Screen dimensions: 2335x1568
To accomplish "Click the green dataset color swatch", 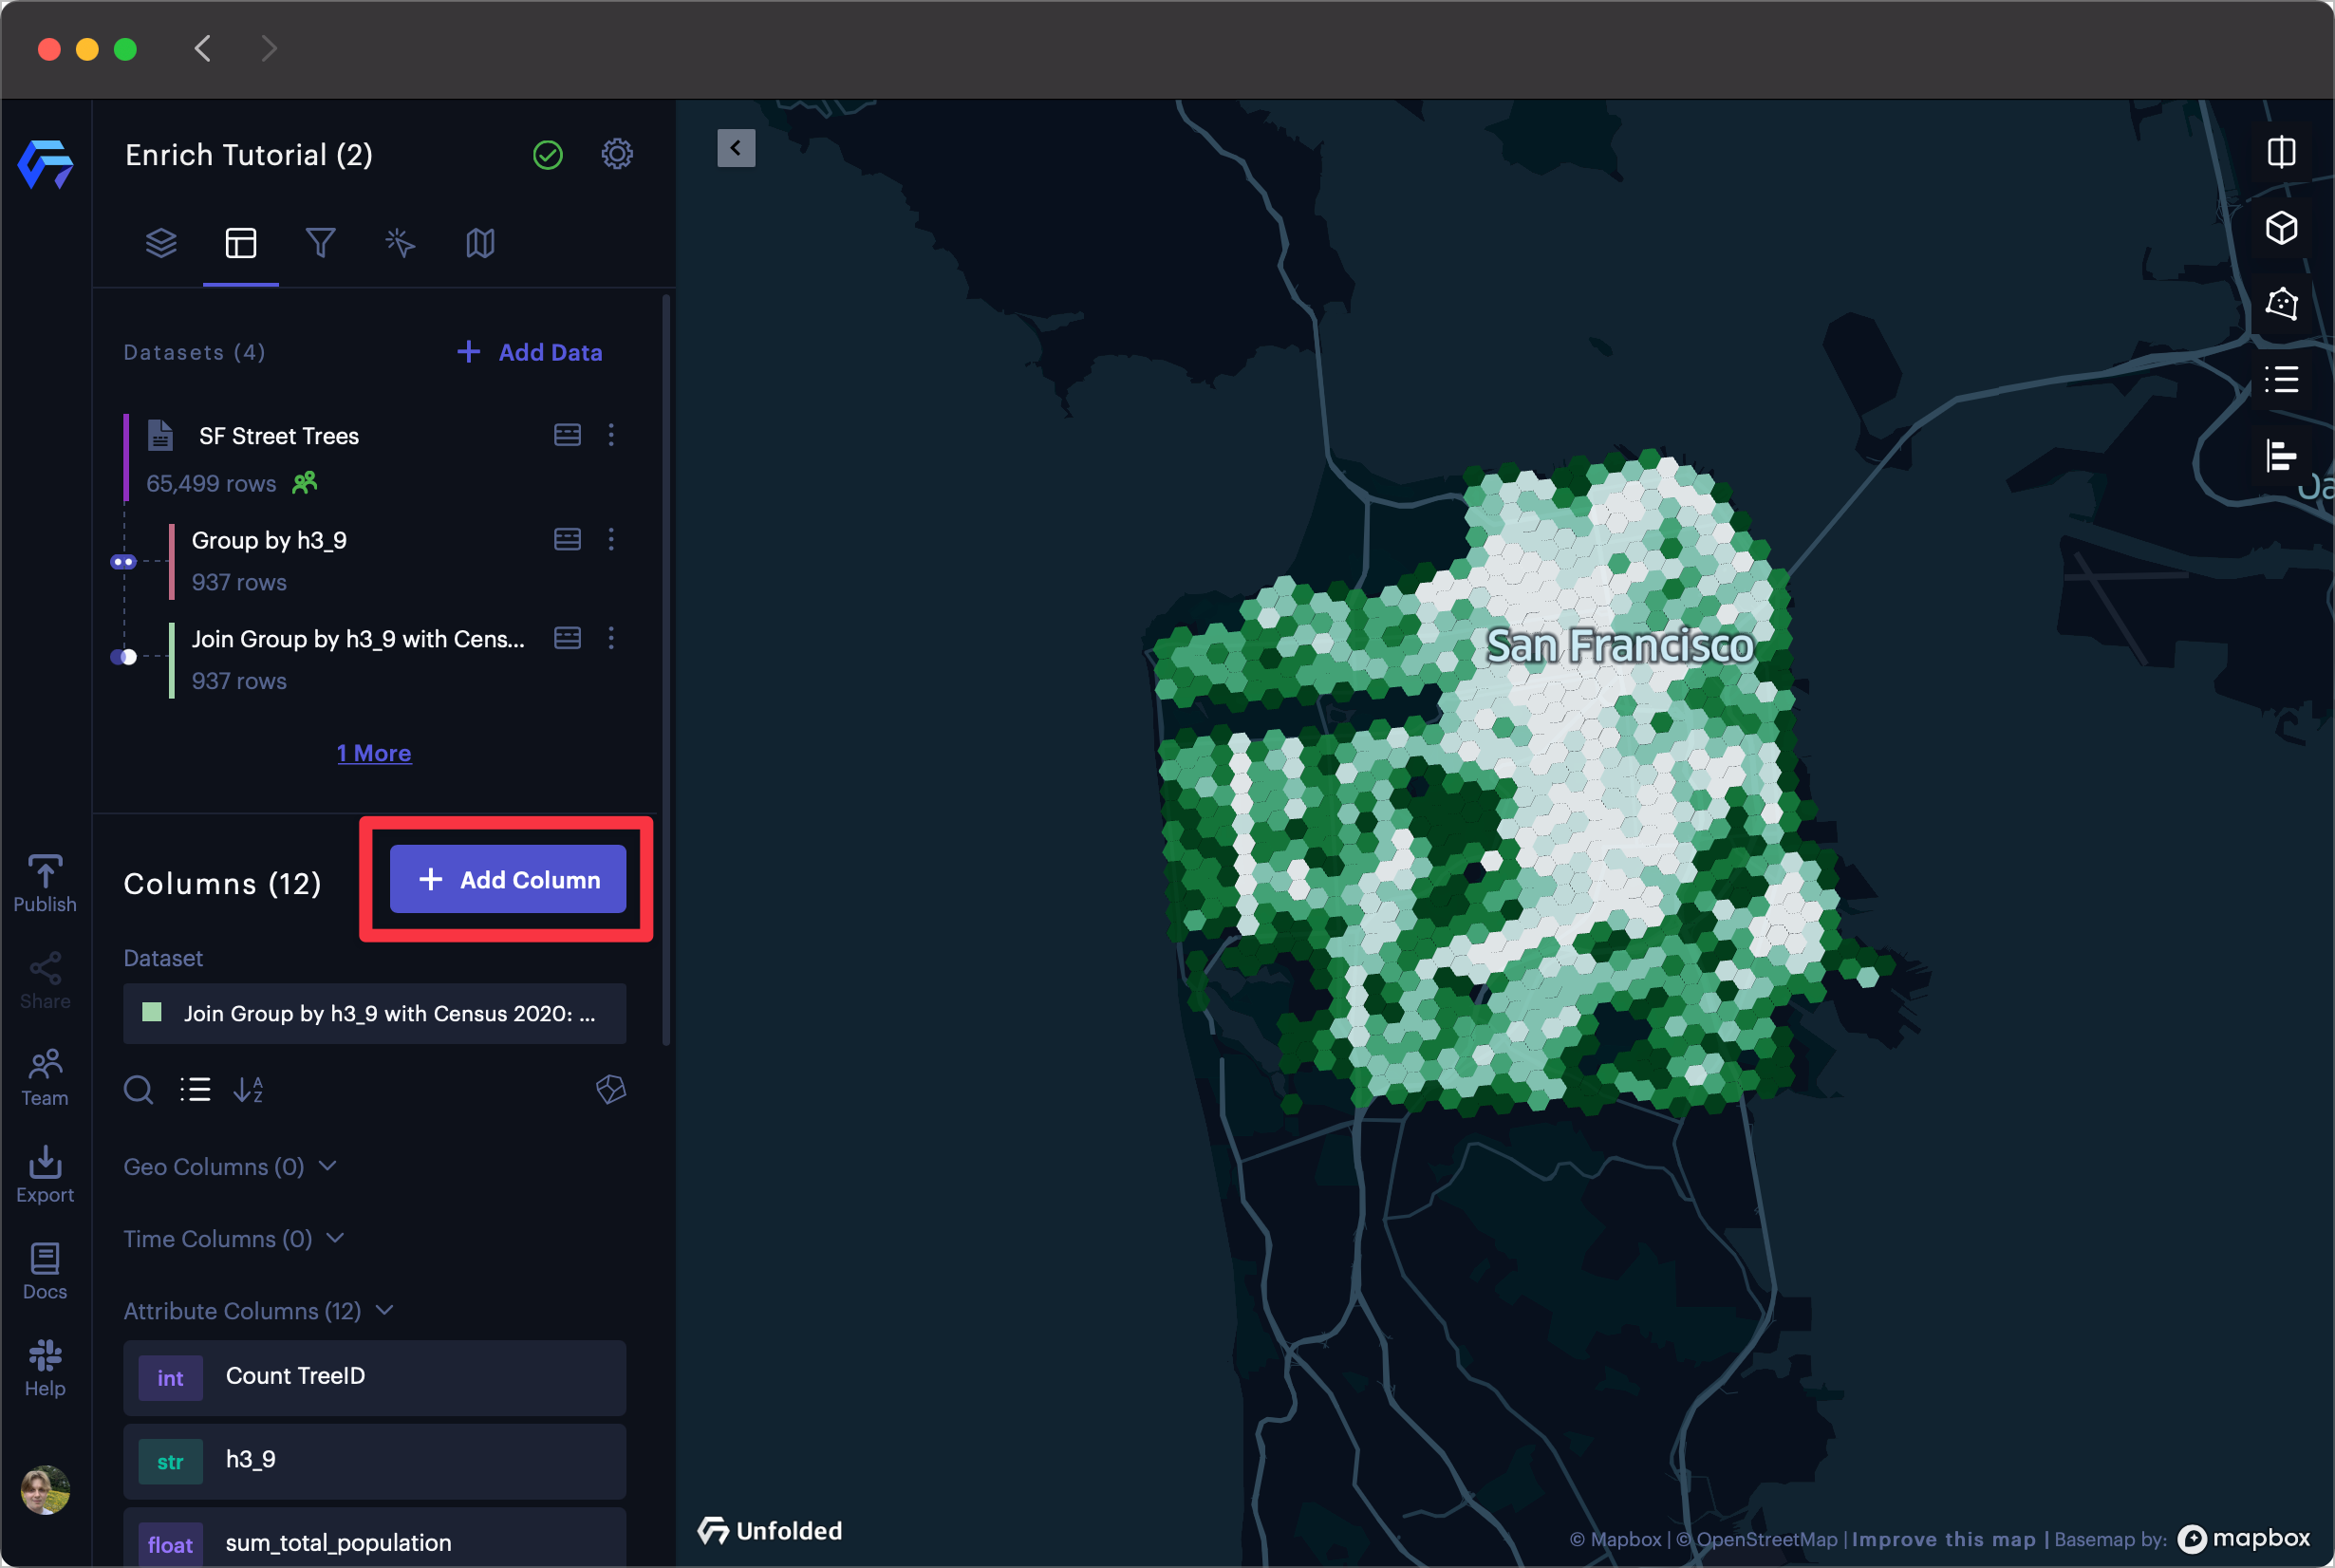I will [x=152, y=1013].
